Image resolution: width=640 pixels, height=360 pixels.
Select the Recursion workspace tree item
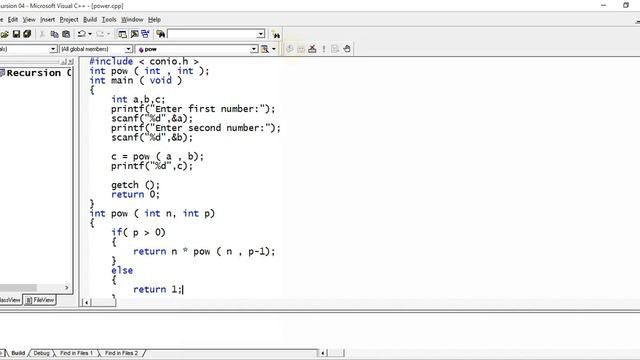coord(36,73)
